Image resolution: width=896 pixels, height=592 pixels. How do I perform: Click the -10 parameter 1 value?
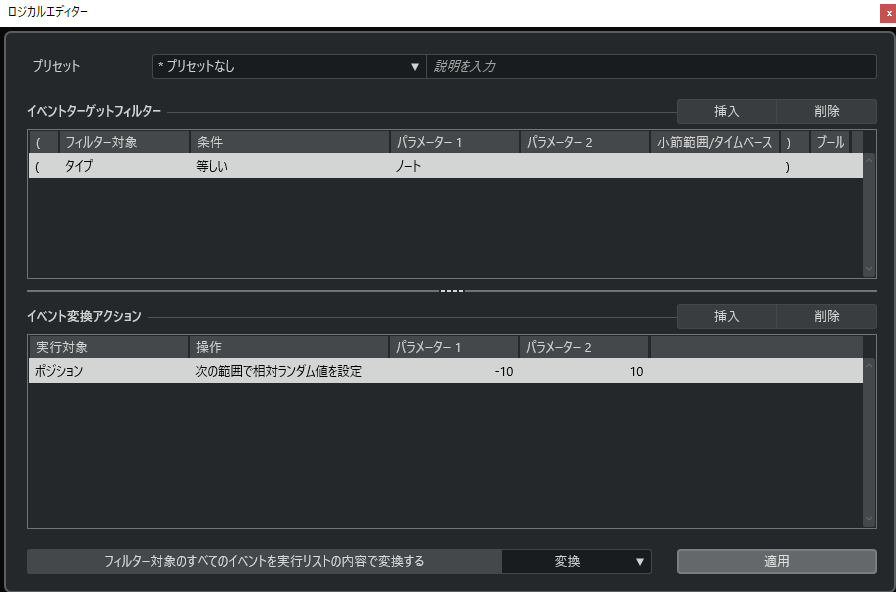pos(454,371)
